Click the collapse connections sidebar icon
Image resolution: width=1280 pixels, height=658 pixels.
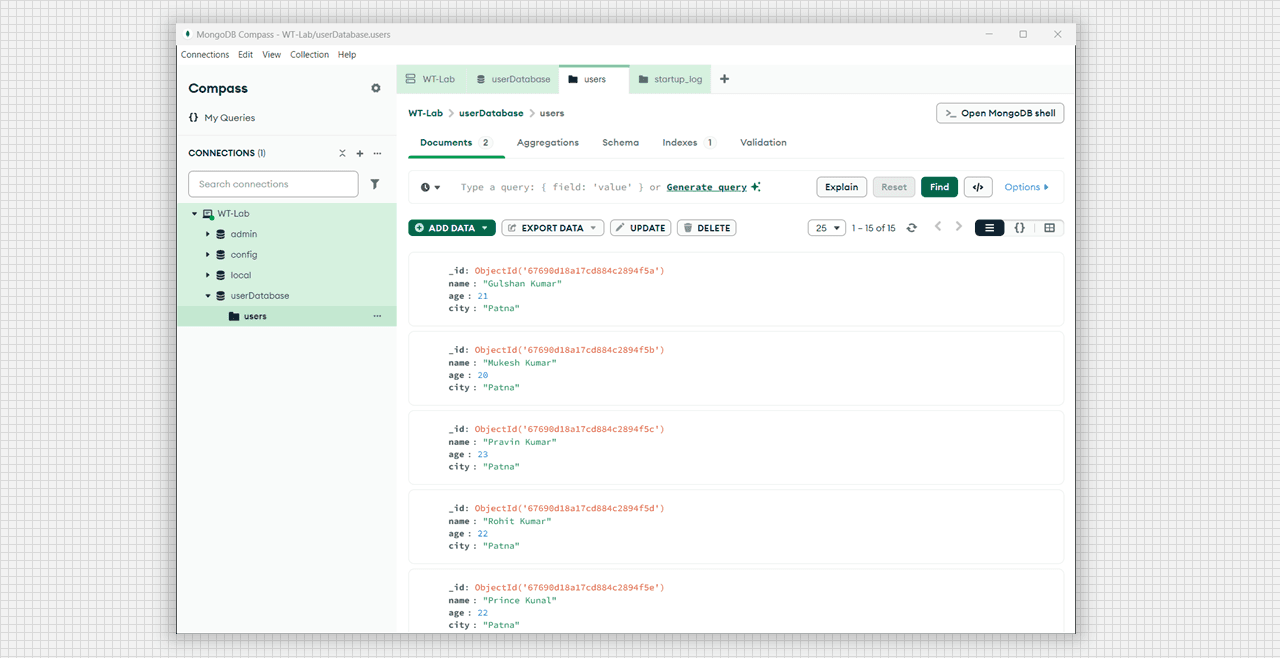(x=342, y=154)
